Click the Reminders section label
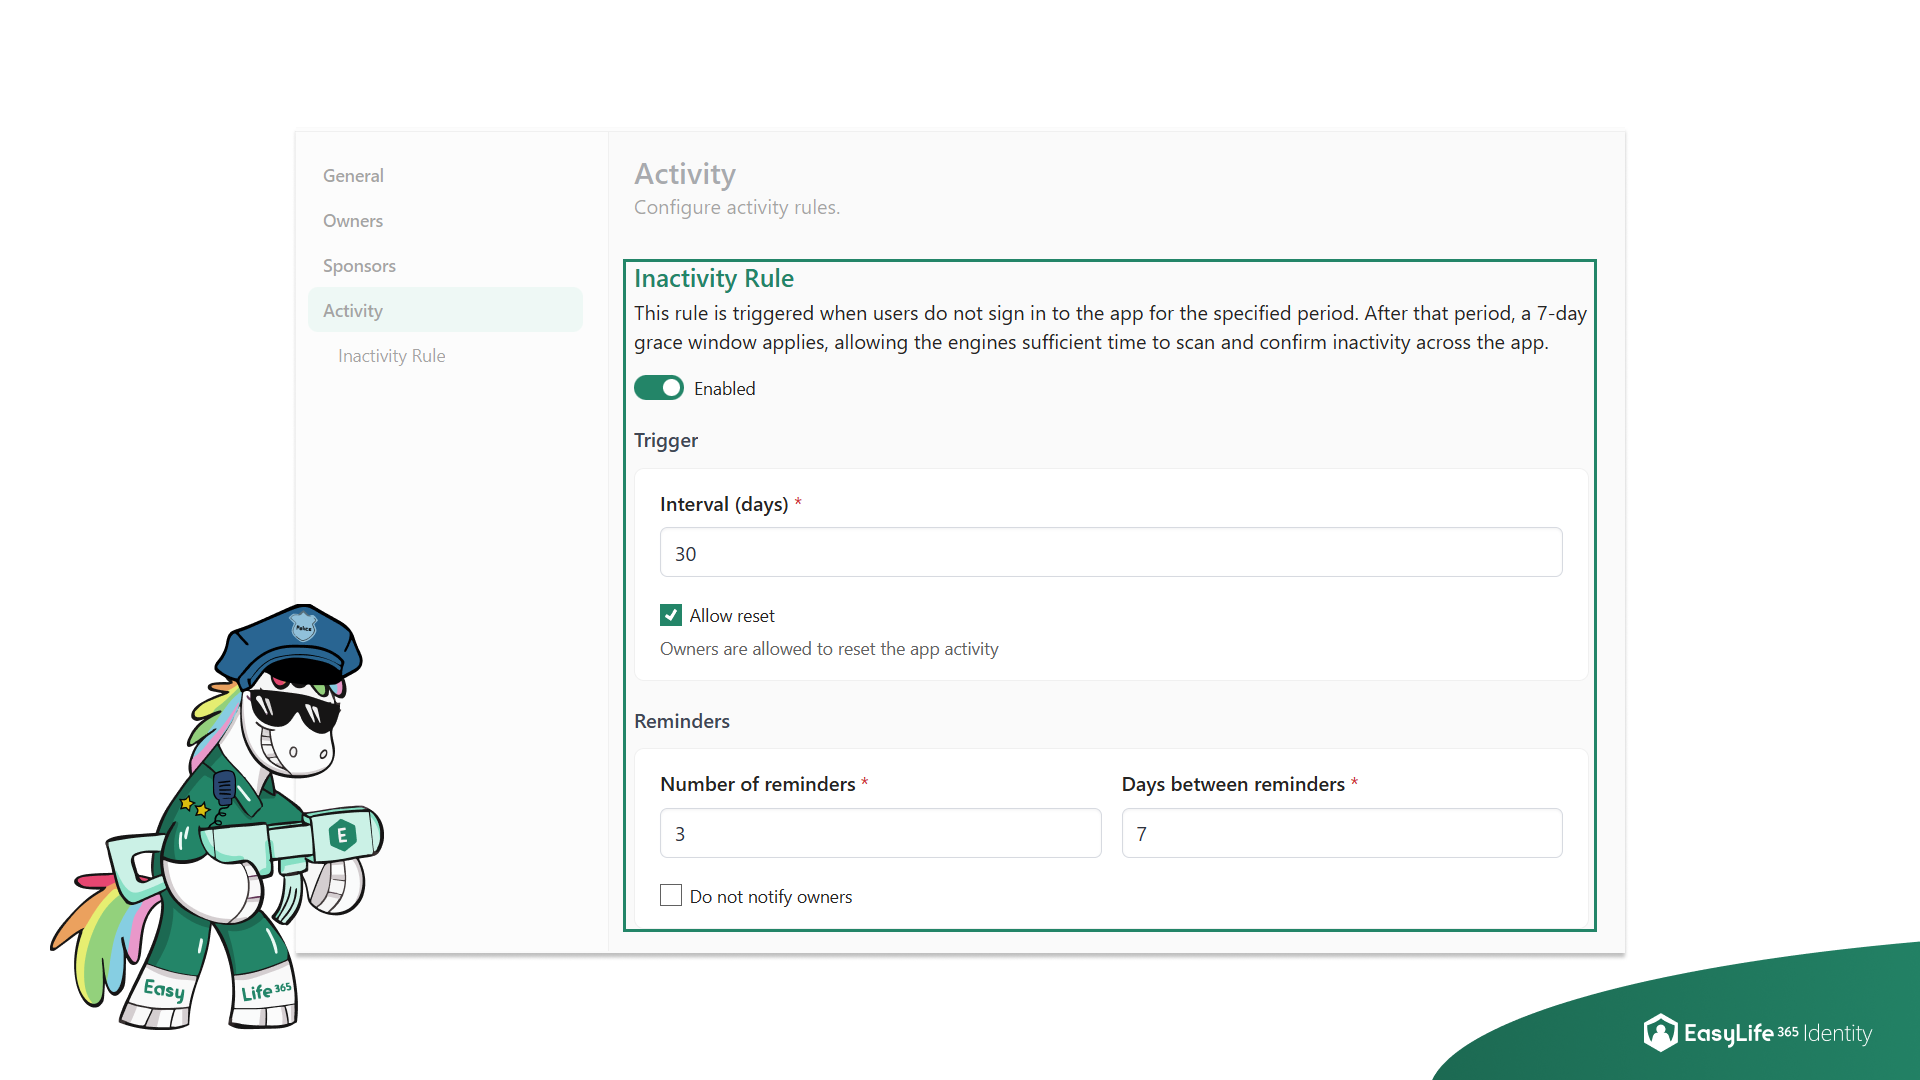This screenshot has width=1920, height=1080. pyautogui.click(x=682, y=720)
